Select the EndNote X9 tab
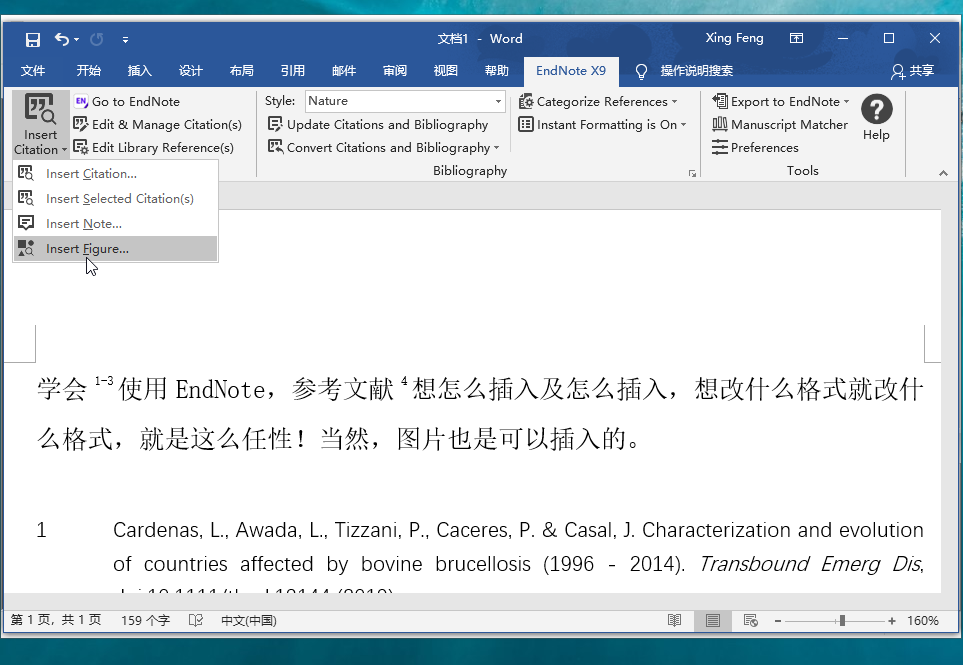 pyautogui.click(x=571, y=71)
